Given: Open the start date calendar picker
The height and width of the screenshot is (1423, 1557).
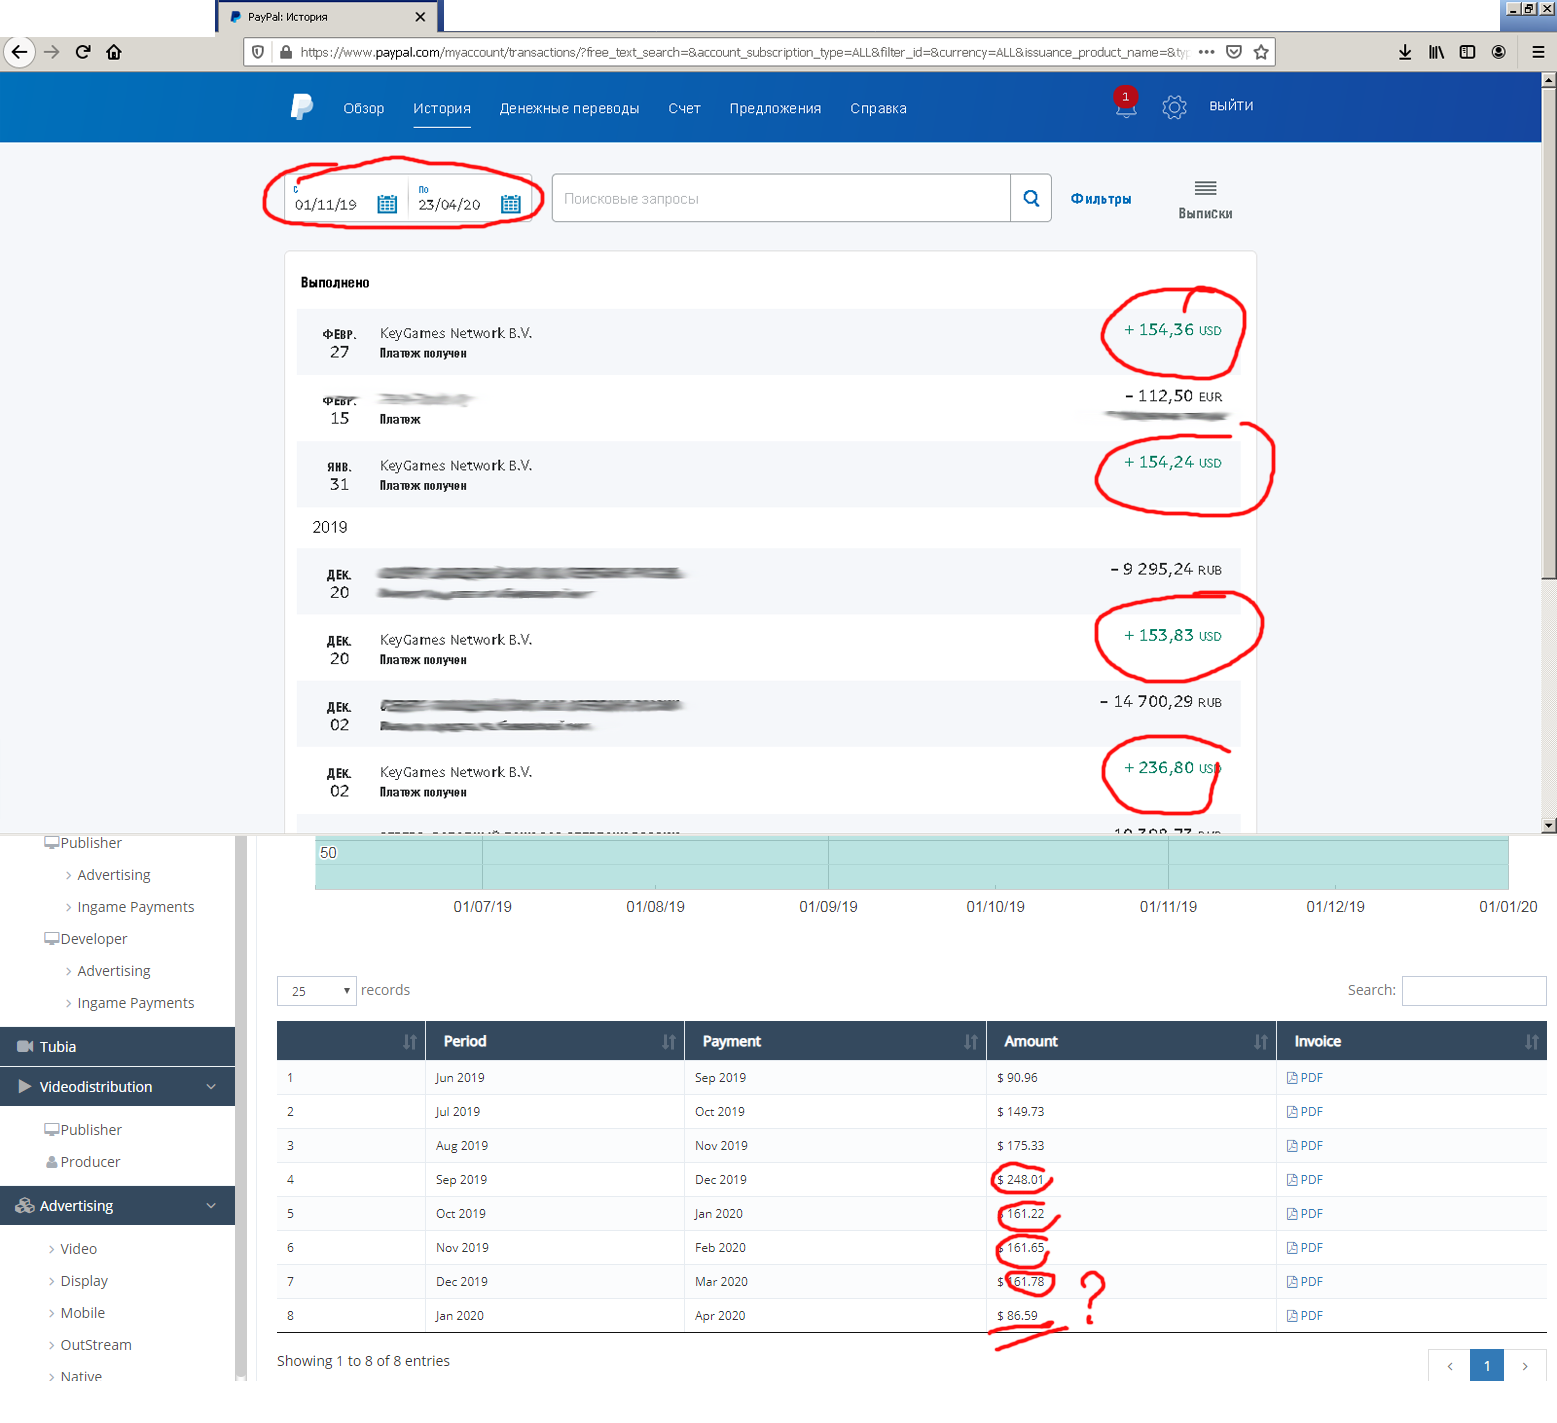Looking at the screenshot, I should pyautogui.click(x=387, y=204).
